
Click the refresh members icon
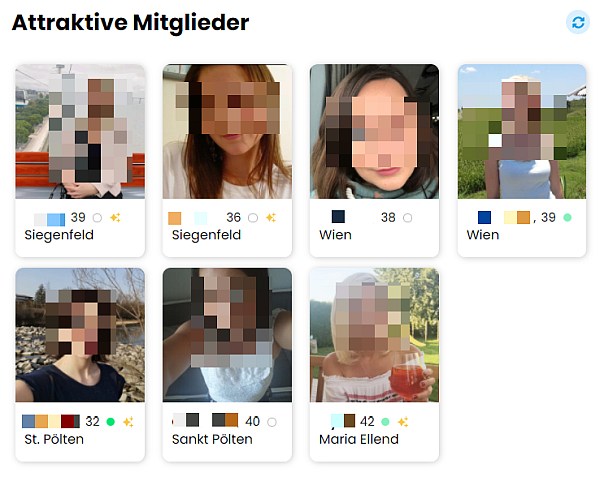(578, 22)
